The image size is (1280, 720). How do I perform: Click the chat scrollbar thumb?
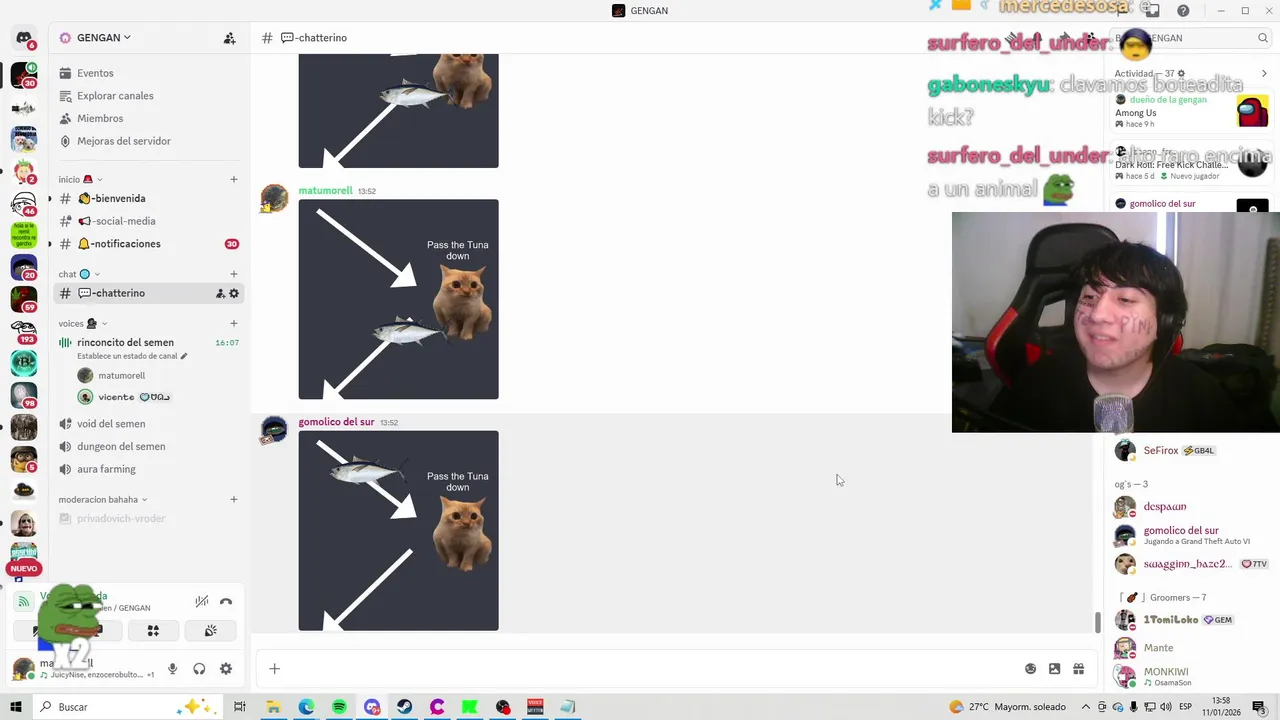pyautogui.click(x=1097, y=622)
